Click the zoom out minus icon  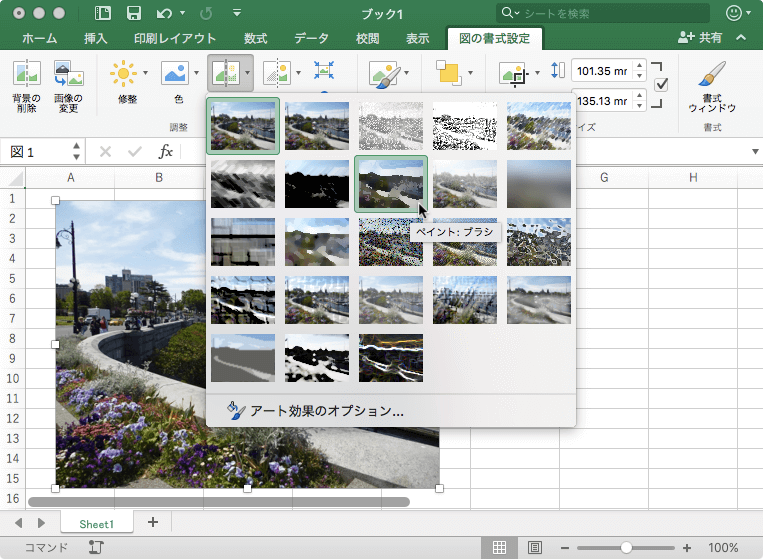pos(564,548)
